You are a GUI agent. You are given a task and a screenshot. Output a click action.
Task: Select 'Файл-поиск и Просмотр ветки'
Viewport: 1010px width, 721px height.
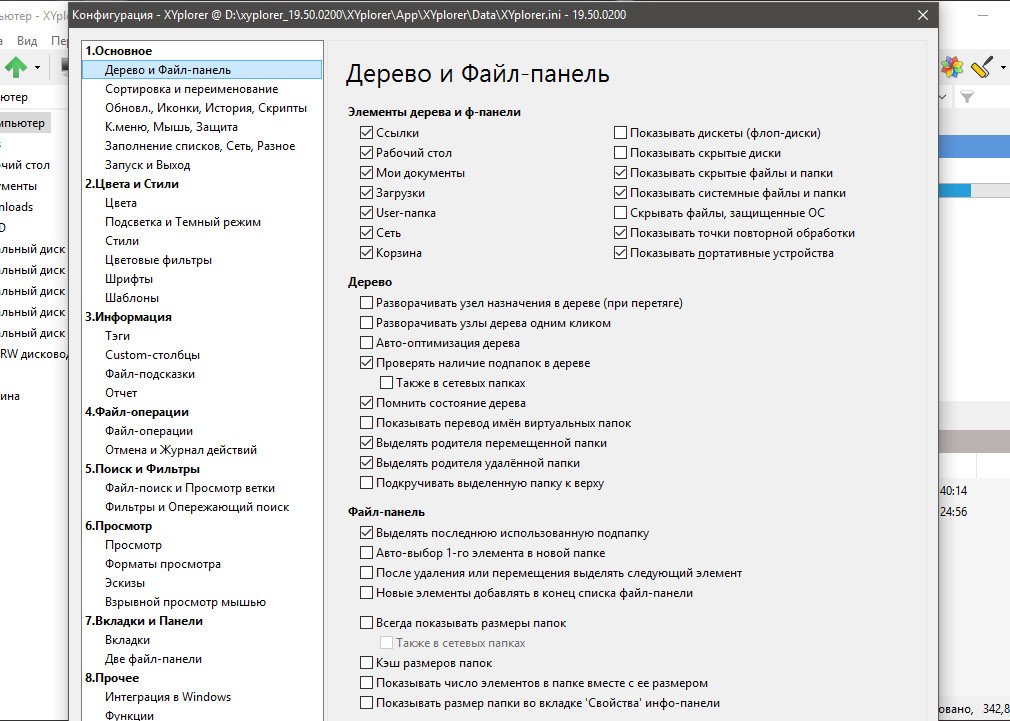(190, 488)
